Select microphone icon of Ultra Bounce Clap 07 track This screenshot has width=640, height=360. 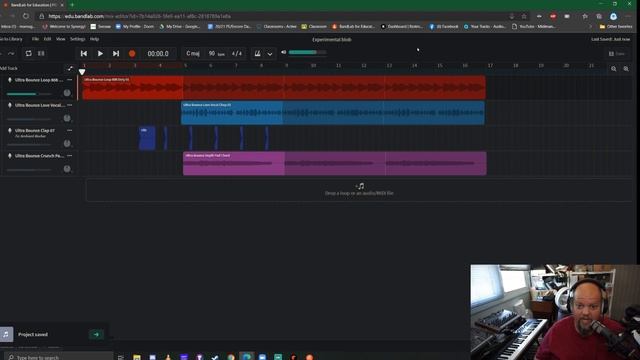click(10, 131)
